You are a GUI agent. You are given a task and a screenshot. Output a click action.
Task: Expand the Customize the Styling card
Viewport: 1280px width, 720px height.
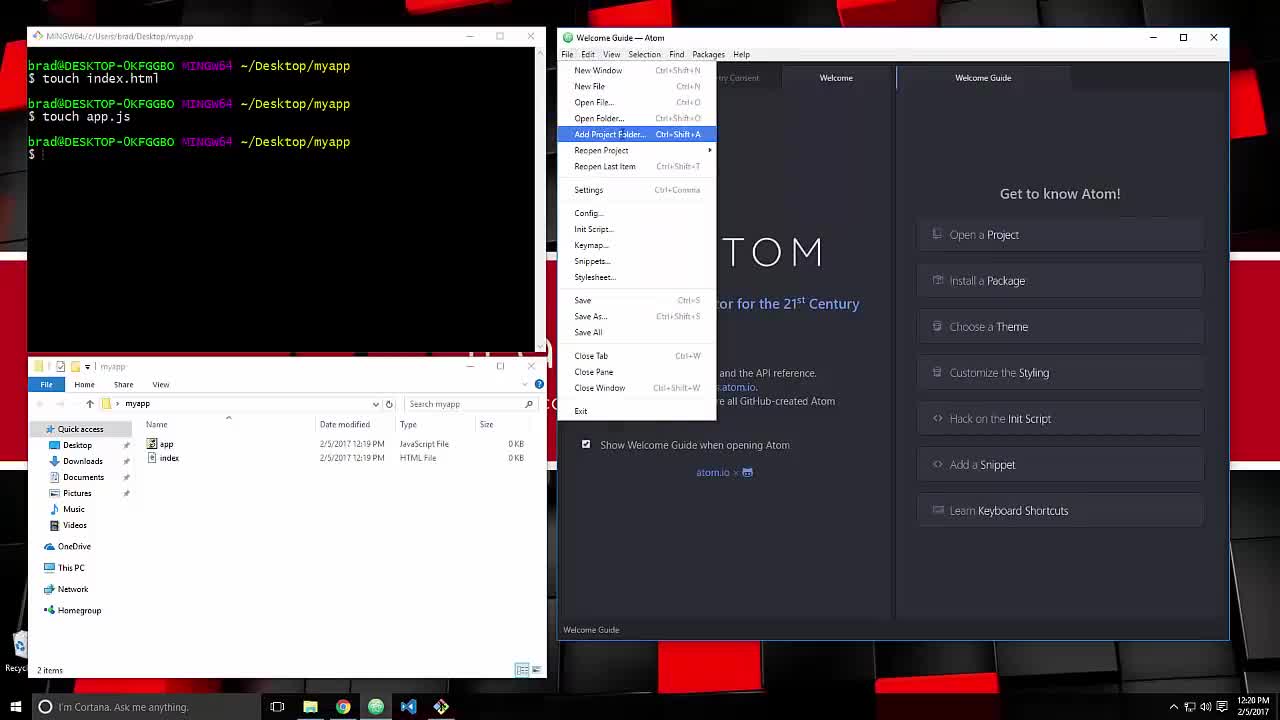[x=1060, y=373]
